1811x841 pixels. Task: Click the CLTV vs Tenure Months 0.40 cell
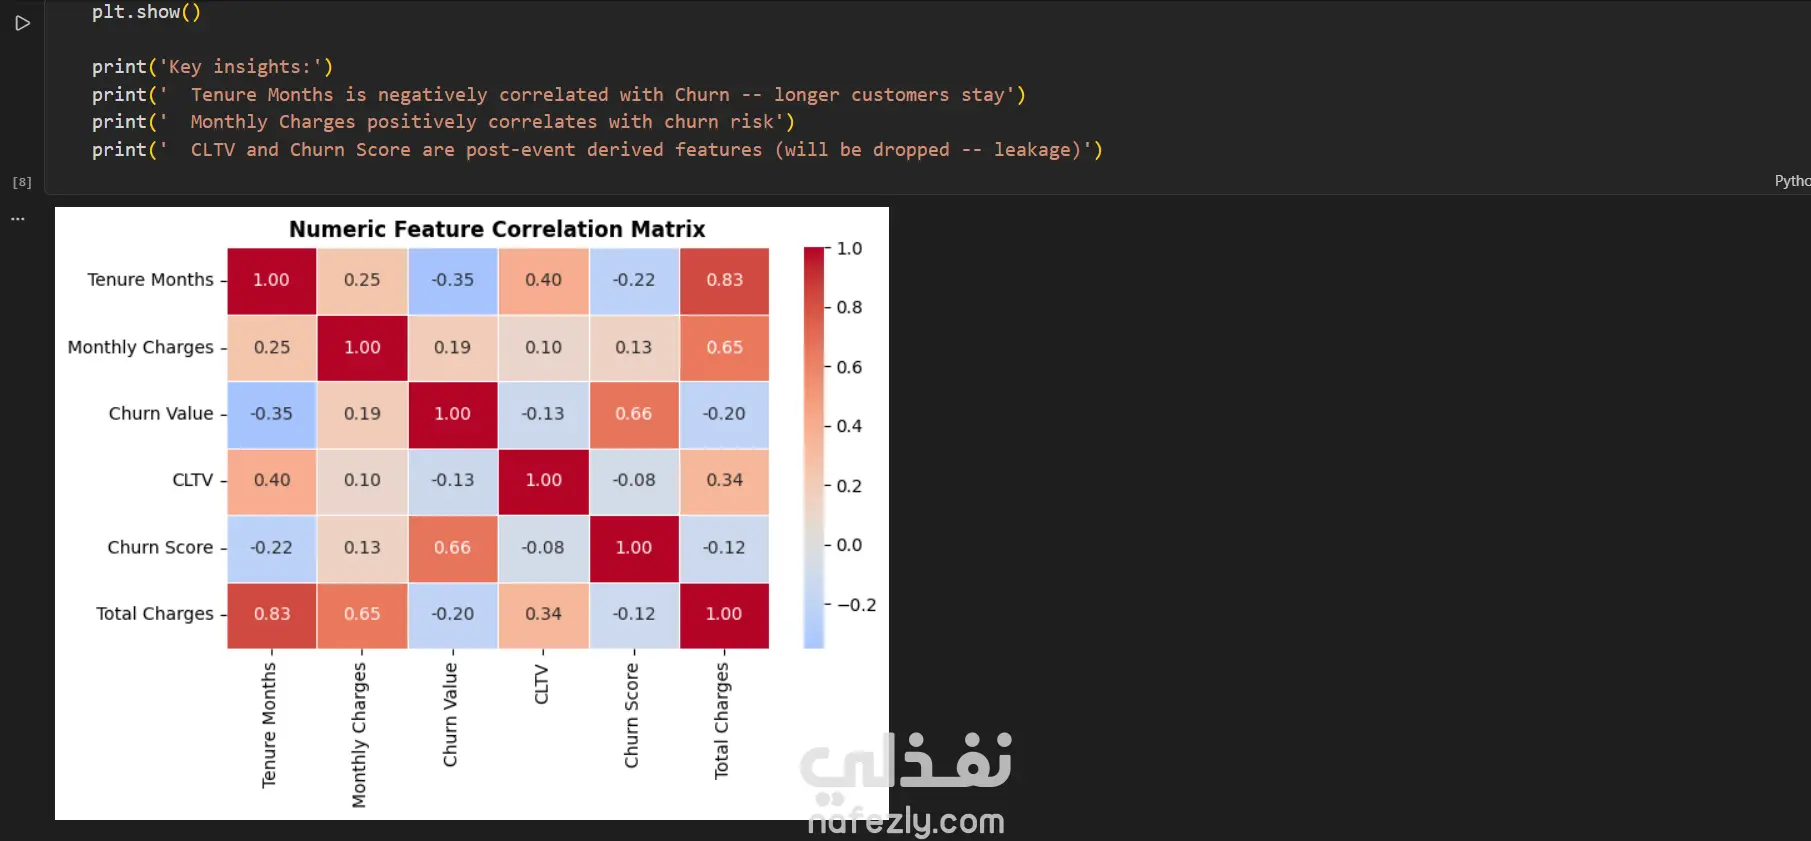click(x=272, y=480)
